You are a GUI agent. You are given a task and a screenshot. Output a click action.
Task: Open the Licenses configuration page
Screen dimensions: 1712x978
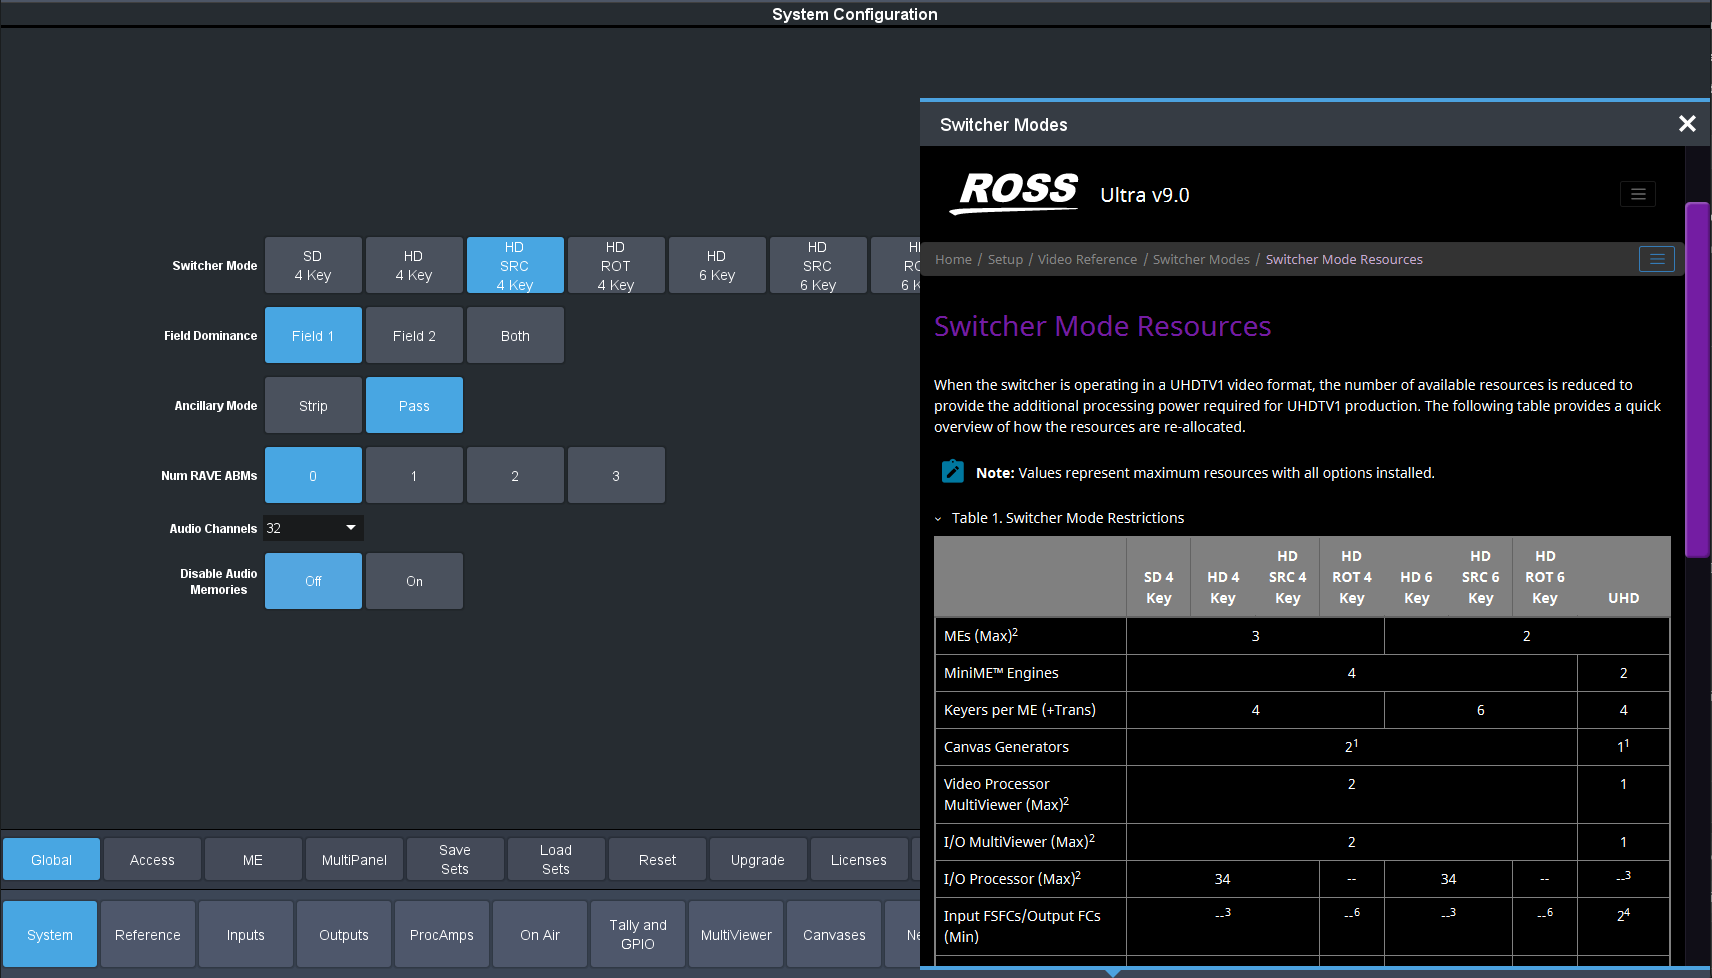coord(858,860)
